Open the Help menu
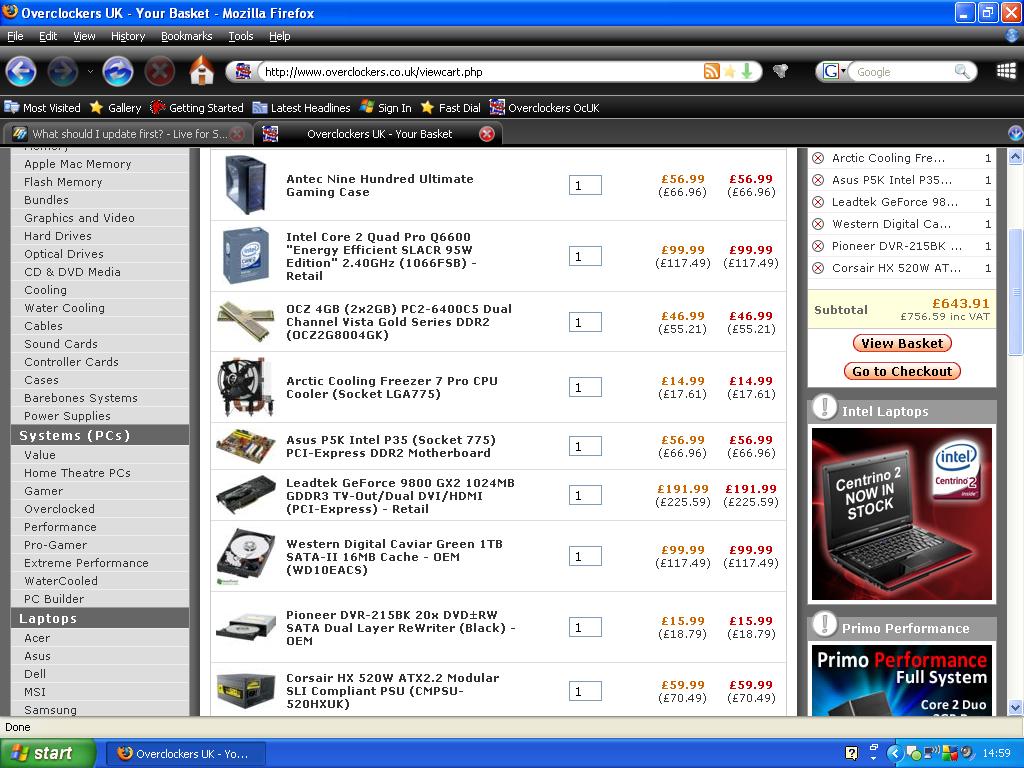 click(280, 36)
